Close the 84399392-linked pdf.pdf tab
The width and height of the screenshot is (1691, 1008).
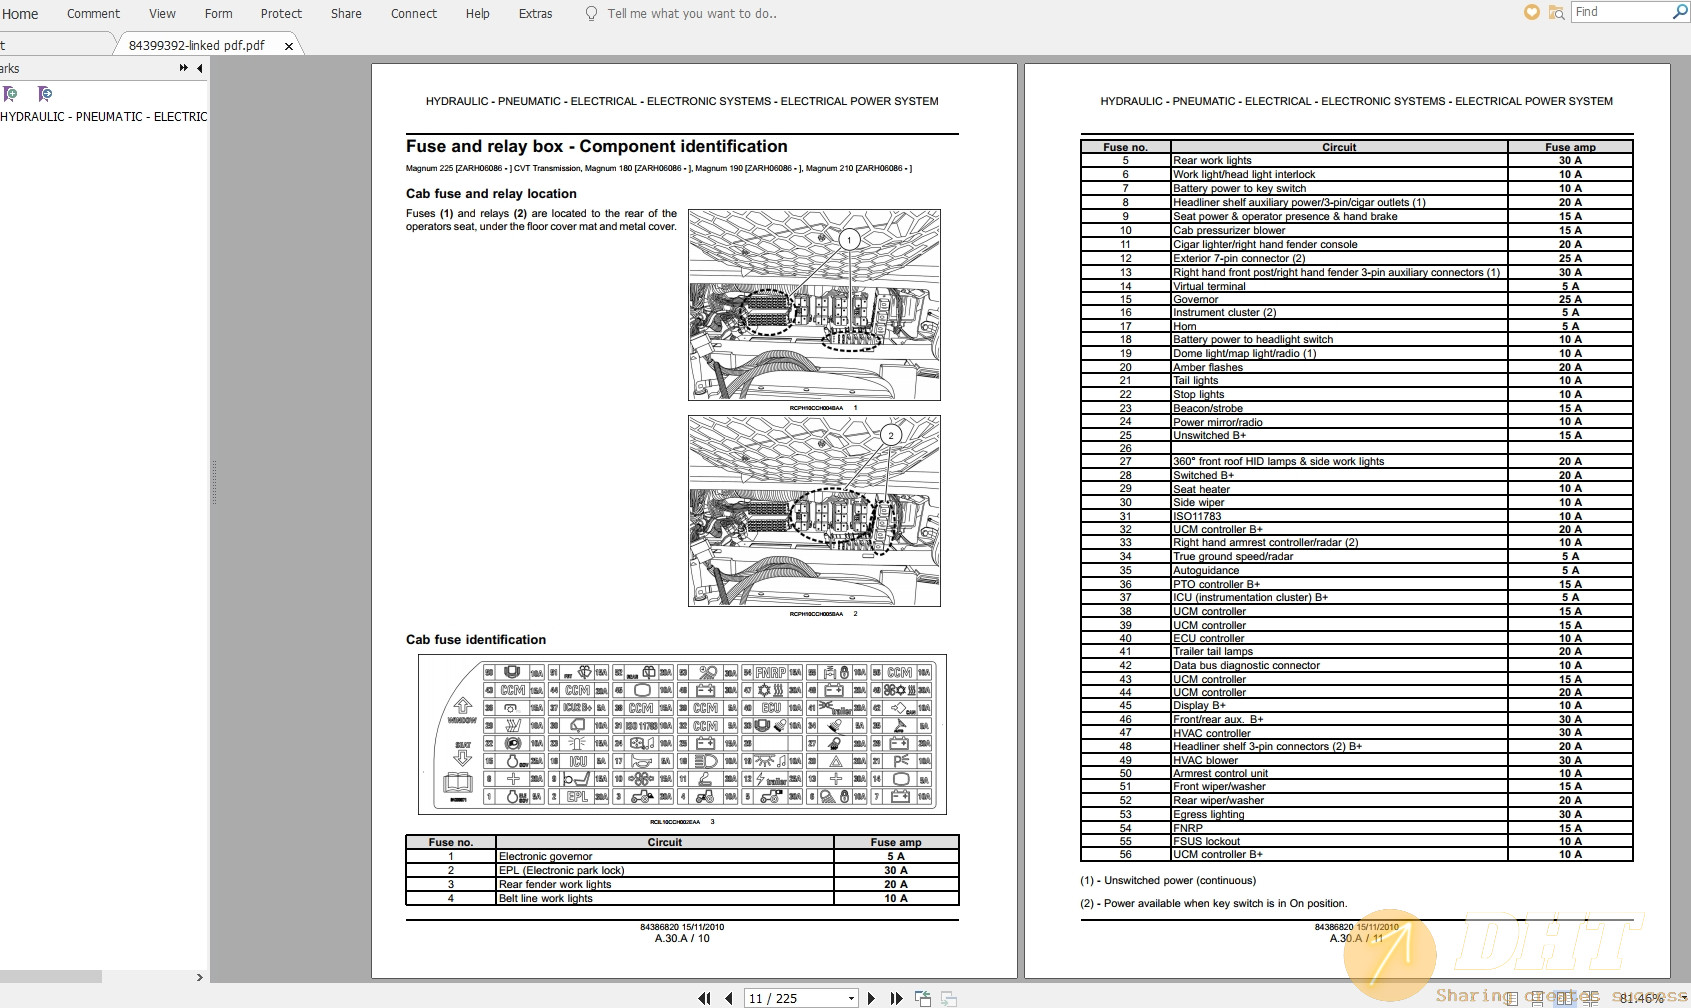(x=289, y=46)
